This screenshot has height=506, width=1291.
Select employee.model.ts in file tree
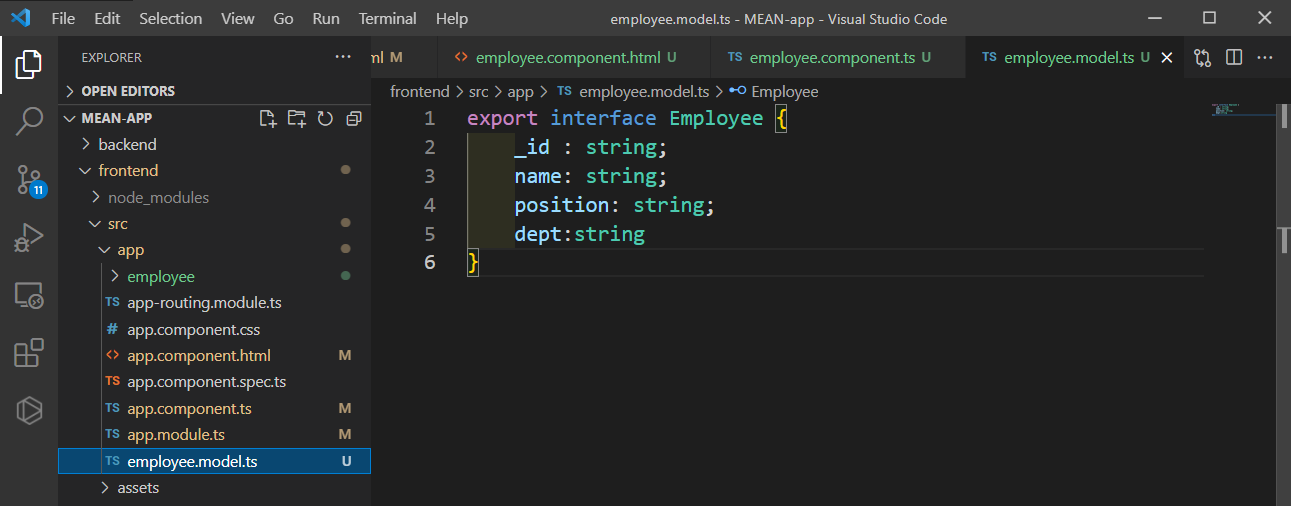click(x=214, y=461)
